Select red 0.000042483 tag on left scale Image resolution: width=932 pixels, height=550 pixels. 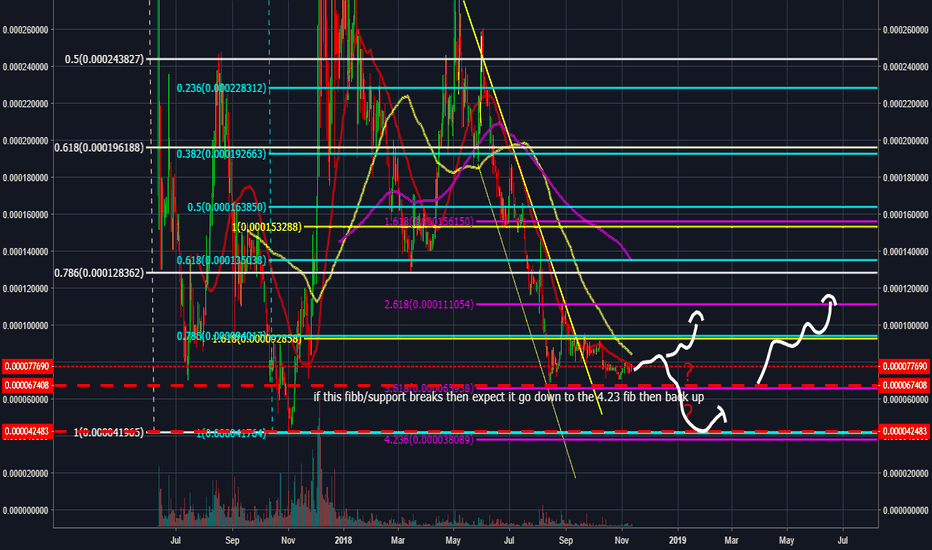[x=28, y=431]
